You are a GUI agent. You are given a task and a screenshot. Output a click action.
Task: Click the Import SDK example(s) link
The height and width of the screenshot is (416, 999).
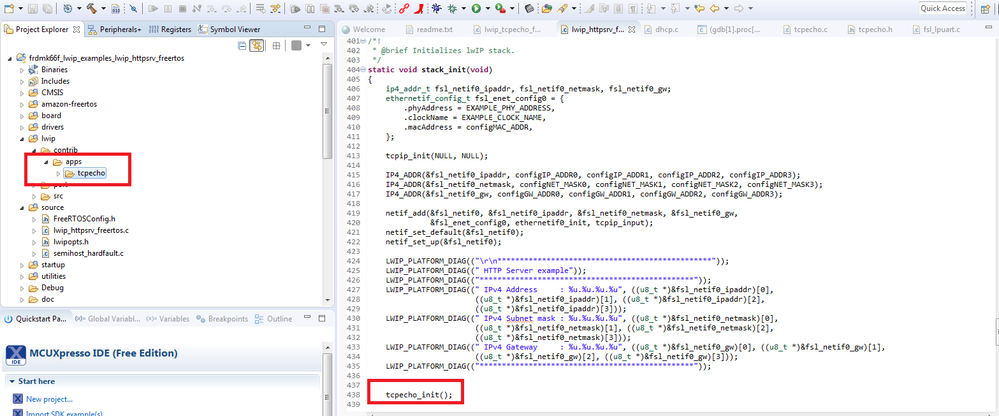(64, 413)
